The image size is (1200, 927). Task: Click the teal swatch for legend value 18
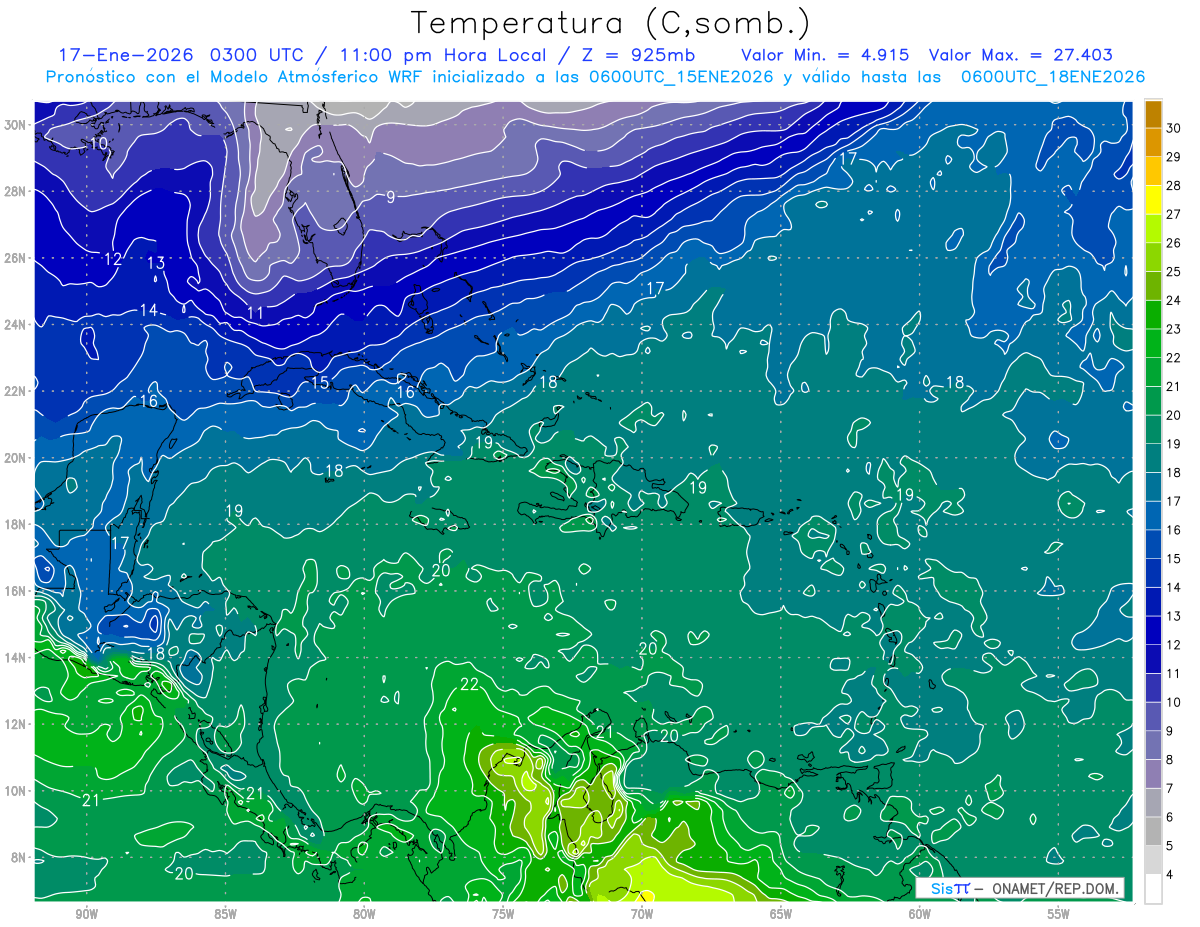click(1153, 459)
